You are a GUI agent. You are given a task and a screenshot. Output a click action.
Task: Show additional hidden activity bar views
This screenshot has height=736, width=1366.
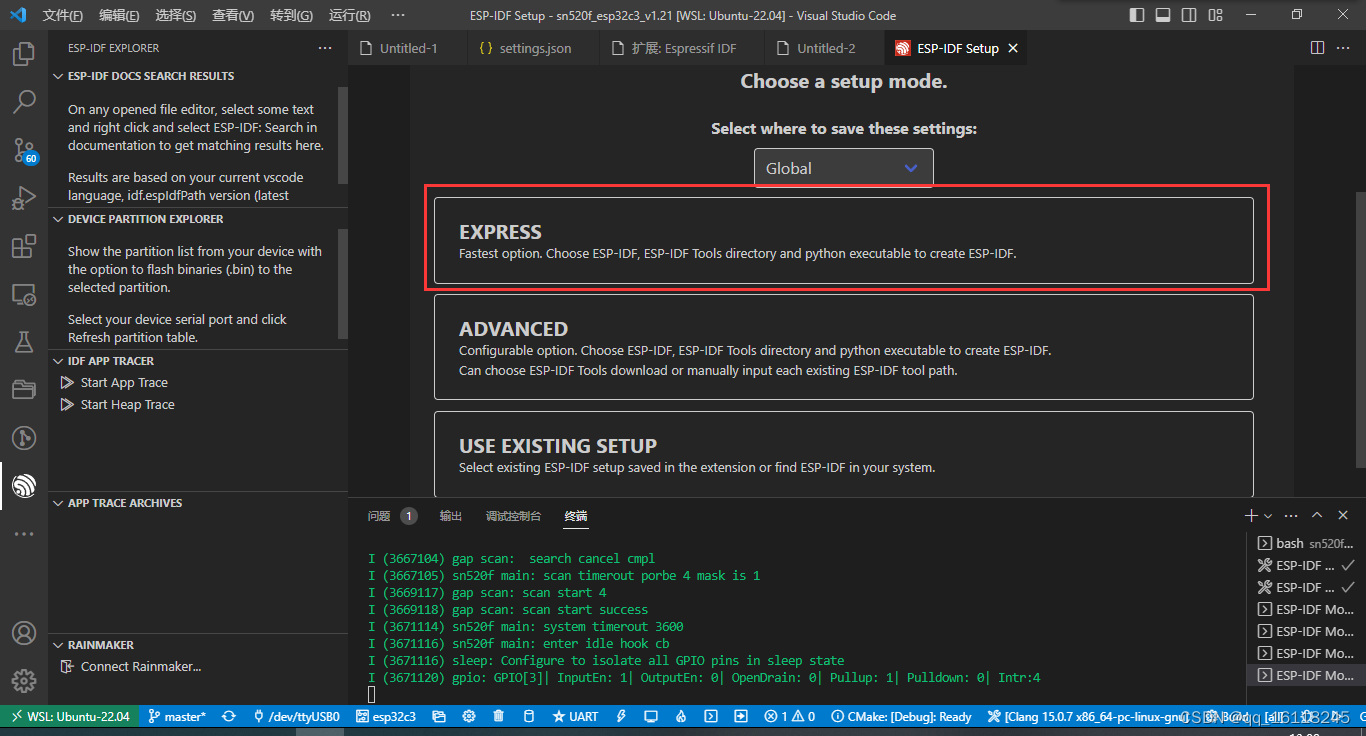click(24, 534)
